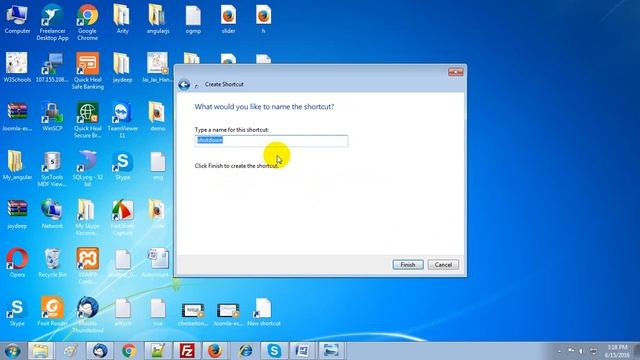
Task: Click the volume tray icon
Action: 581,351
